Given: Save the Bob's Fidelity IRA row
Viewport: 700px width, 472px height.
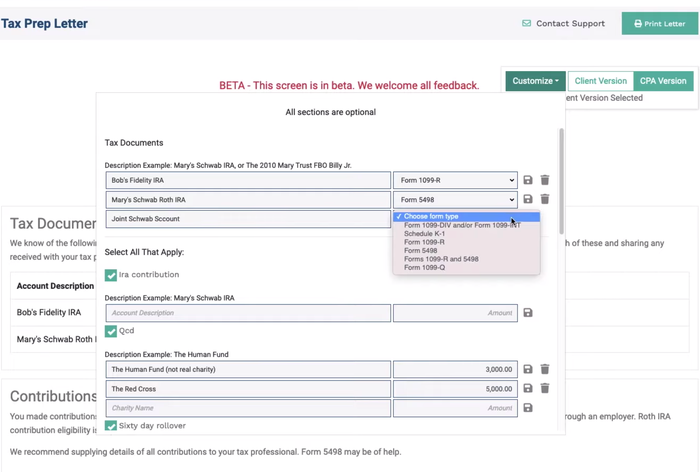Looking at the screenshot, I should [528, 180].
